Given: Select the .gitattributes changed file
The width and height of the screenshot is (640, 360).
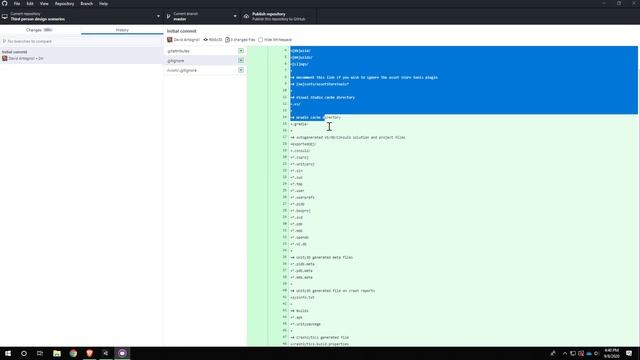Looking at the screenshot, I should (205, 51).
